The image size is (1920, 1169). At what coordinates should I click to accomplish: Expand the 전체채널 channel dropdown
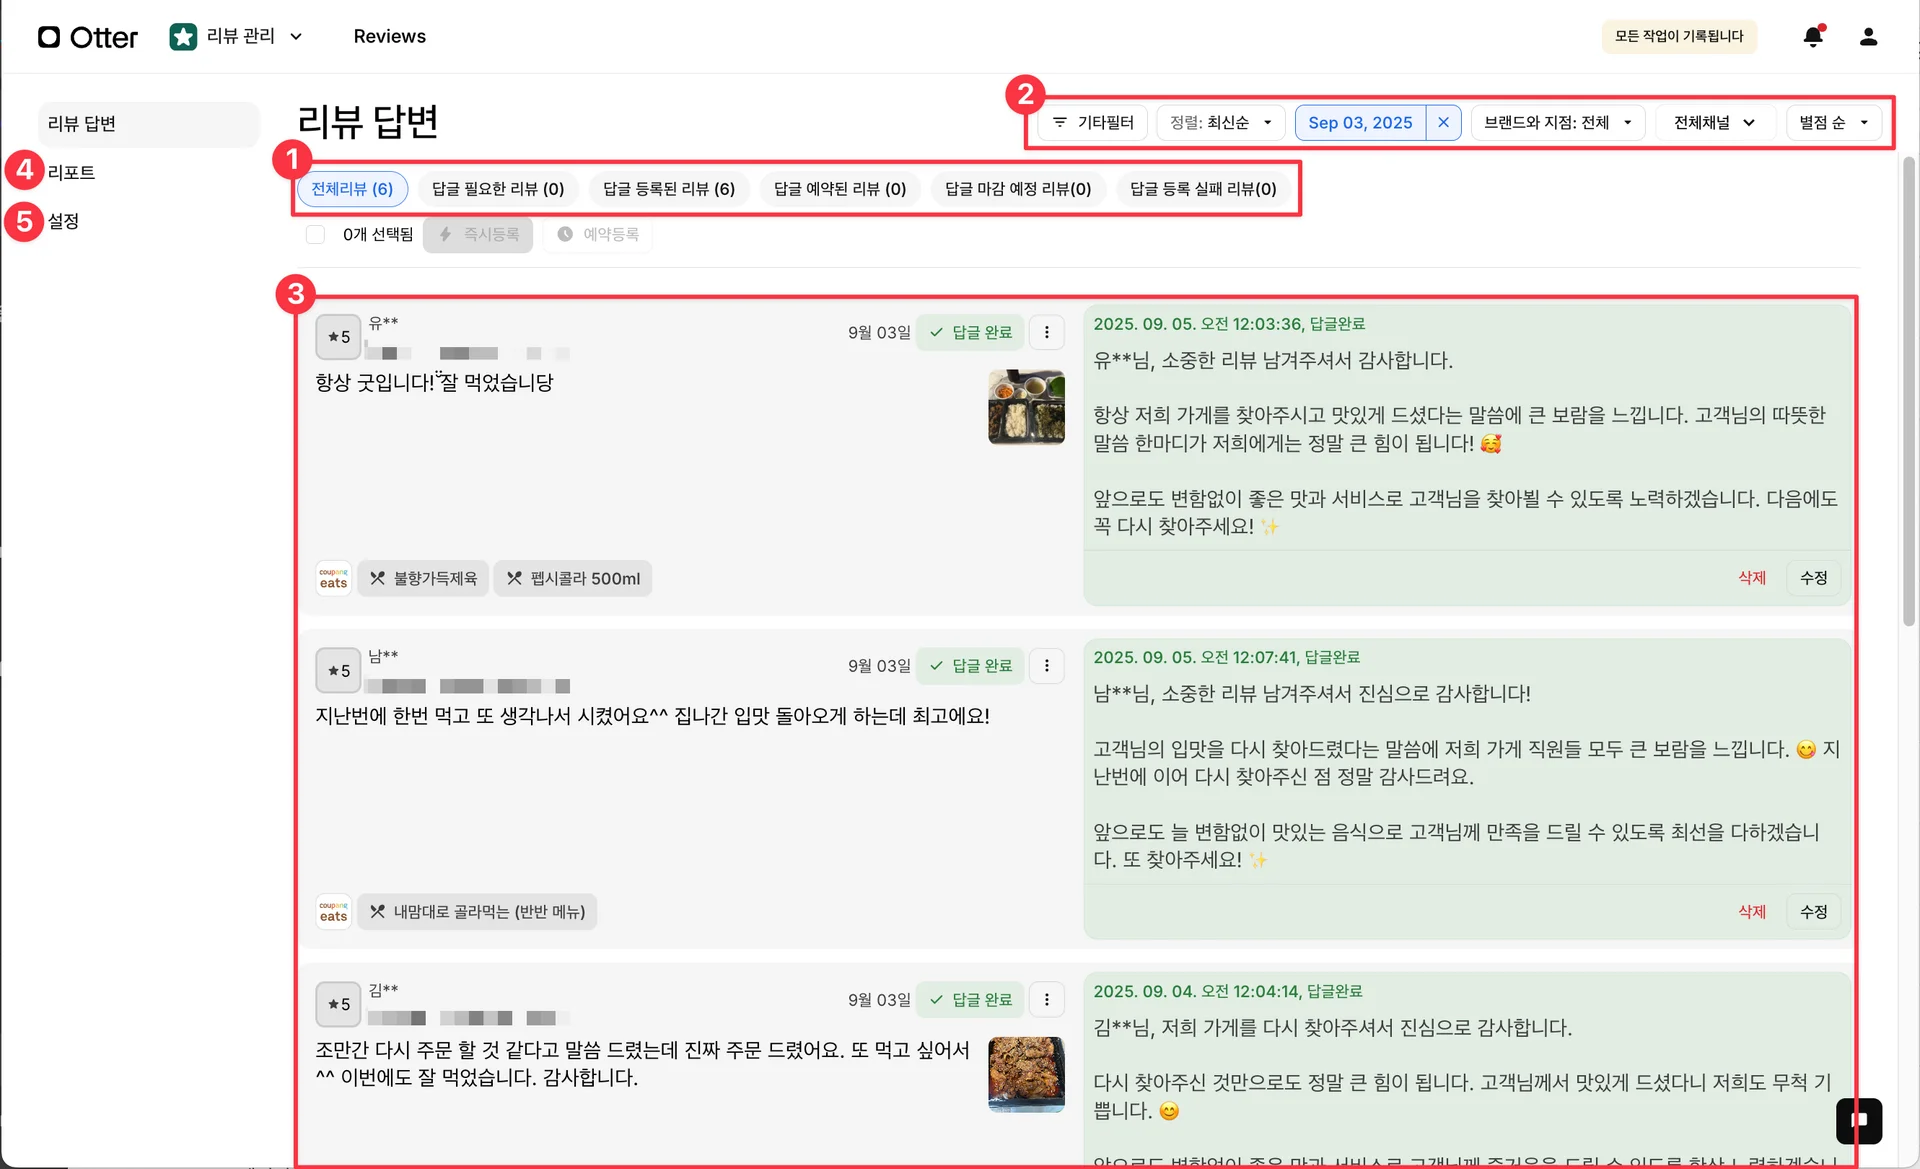click(x=1714, y=122)
